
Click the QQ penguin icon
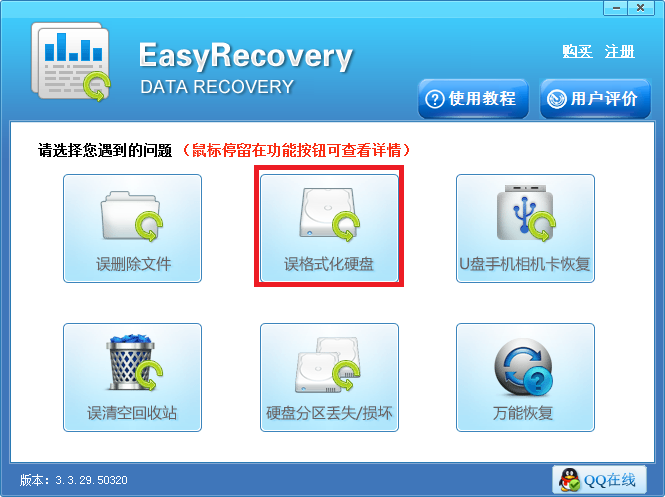click(569, 480)
